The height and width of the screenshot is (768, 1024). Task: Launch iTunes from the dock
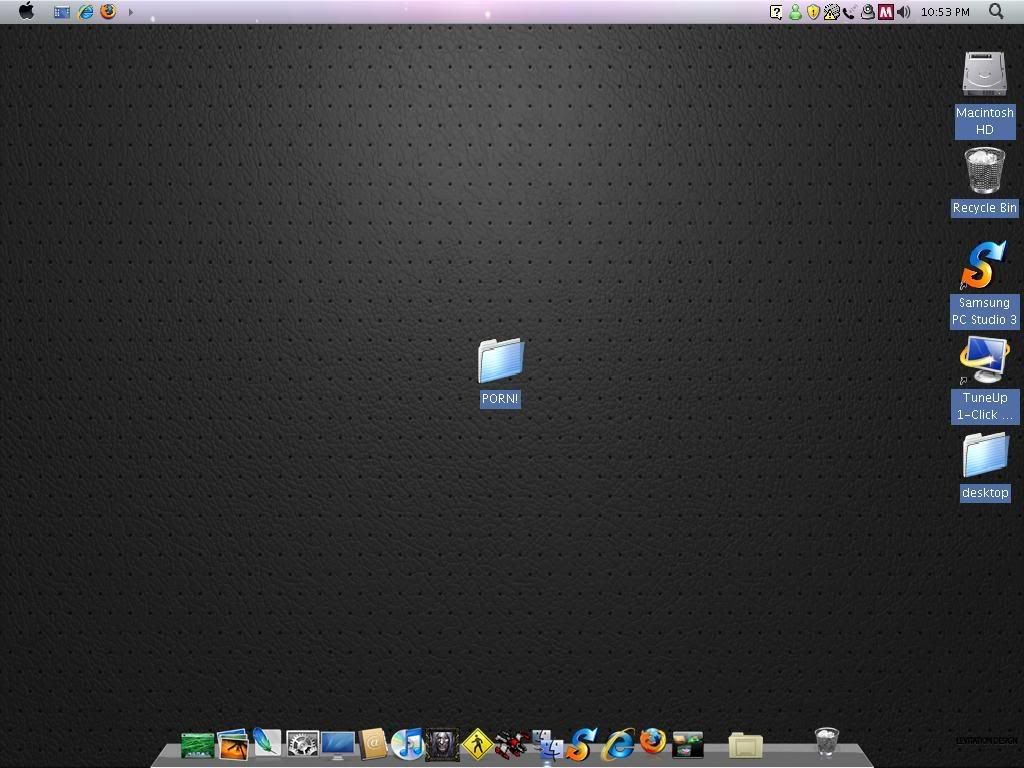click(407, 743)
